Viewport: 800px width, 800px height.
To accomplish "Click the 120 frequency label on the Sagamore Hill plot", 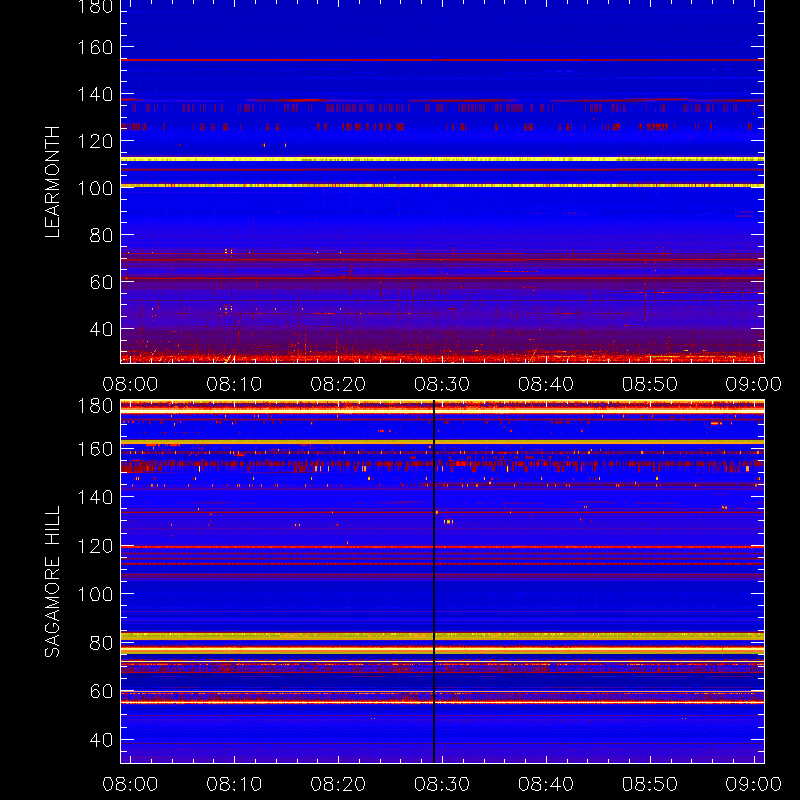I will click(95, 546).
